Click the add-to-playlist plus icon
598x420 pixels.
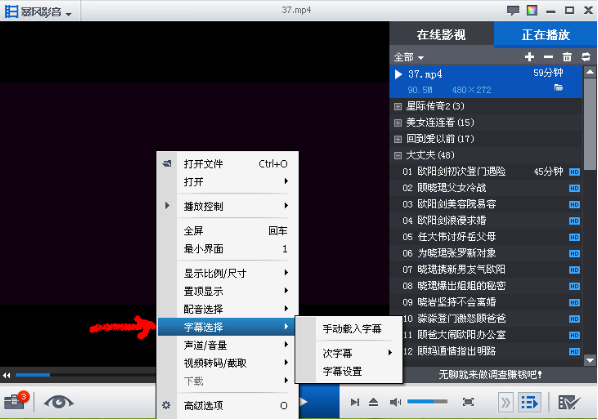(529, 57)
